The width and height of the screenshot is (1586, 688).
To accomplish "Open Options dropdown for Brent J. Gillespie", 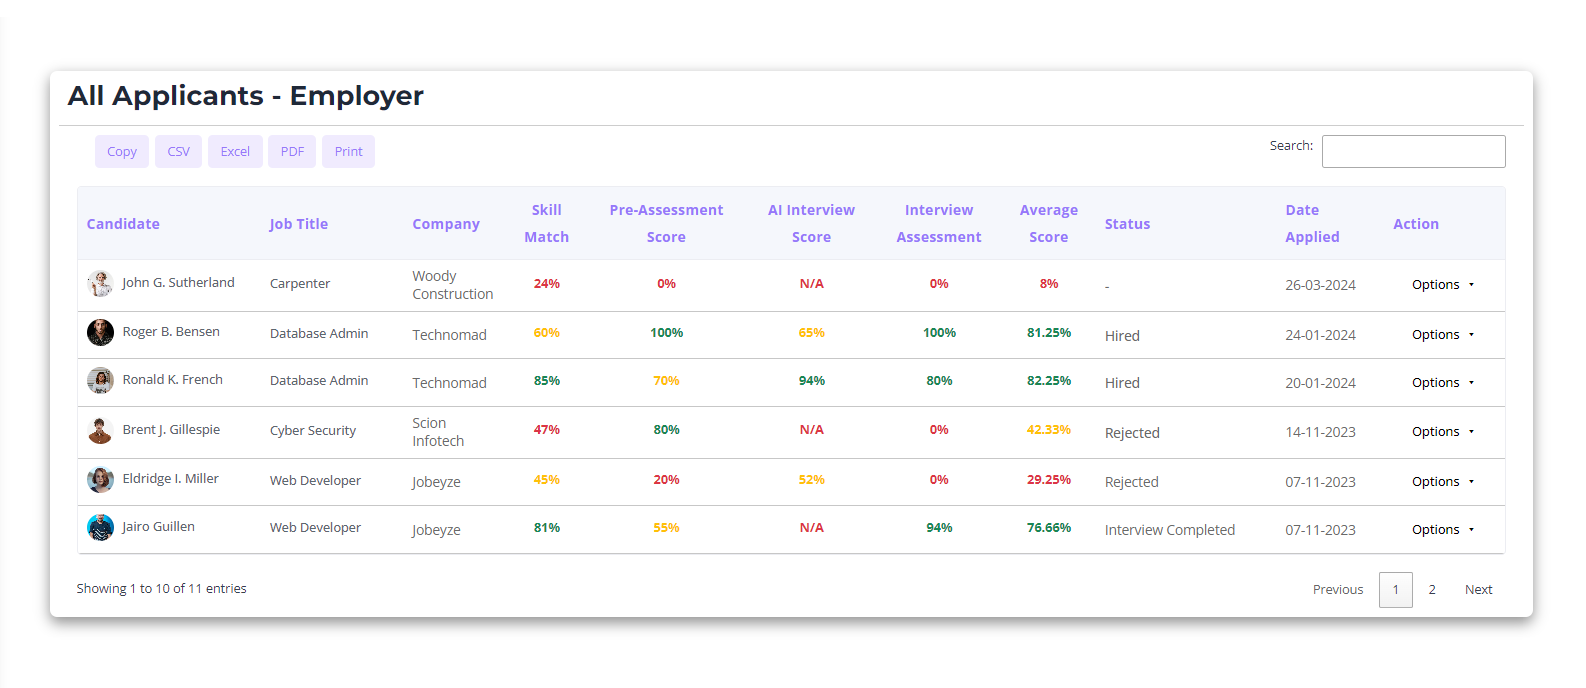I will pyautogui.click(x=1442, y=432).
